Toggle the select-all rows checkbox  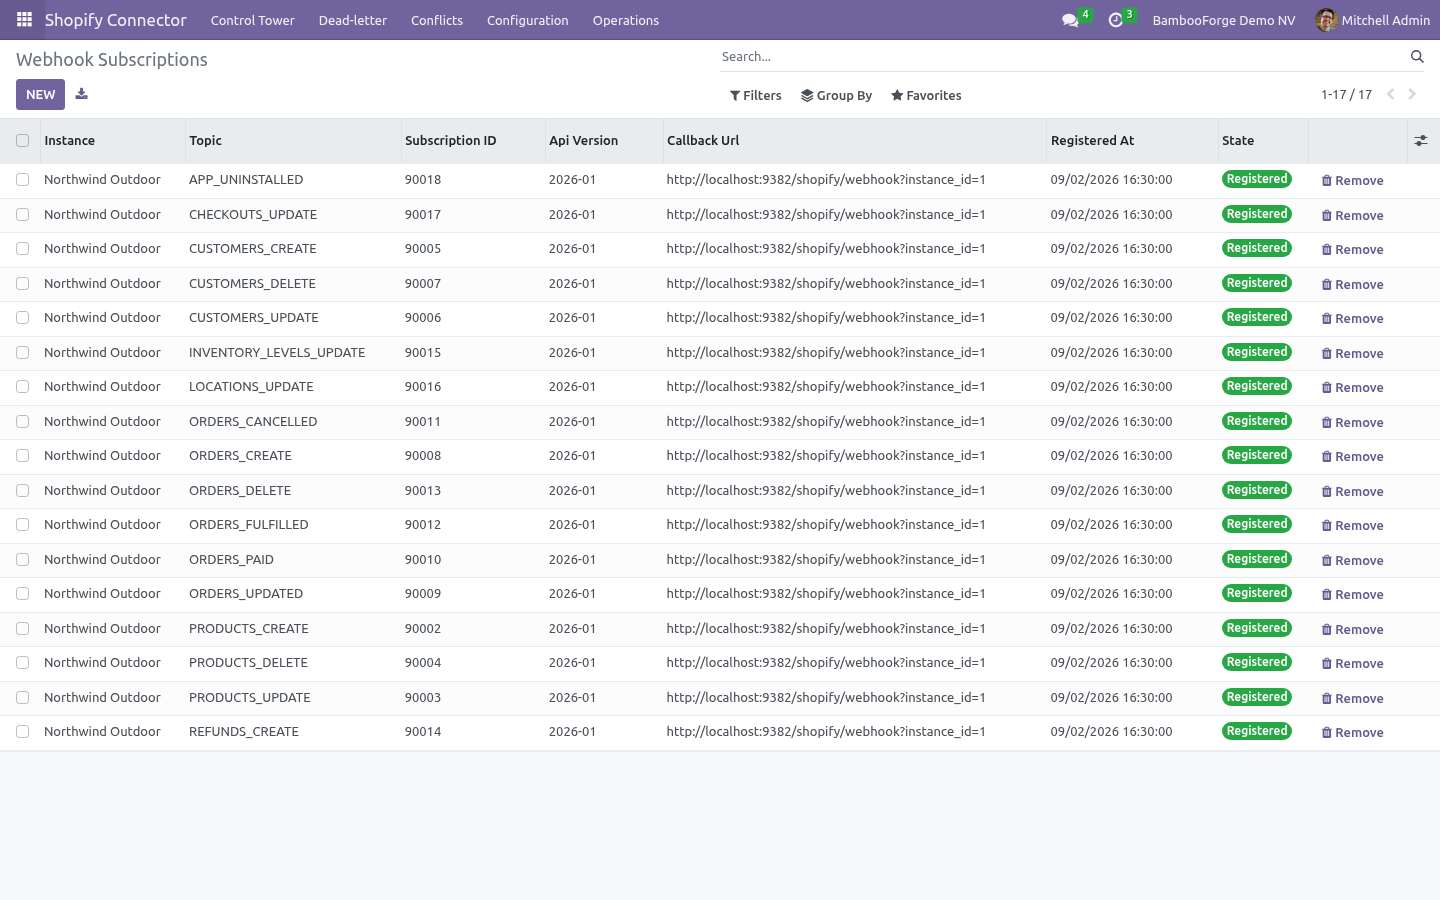point(22,141)
